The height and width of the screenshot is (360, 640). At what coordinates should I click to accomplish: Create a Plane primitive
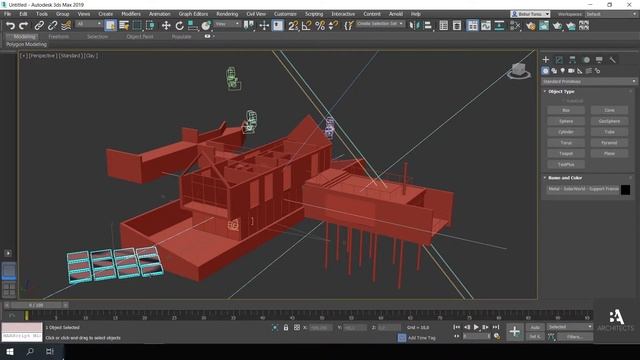coord(609,153)
